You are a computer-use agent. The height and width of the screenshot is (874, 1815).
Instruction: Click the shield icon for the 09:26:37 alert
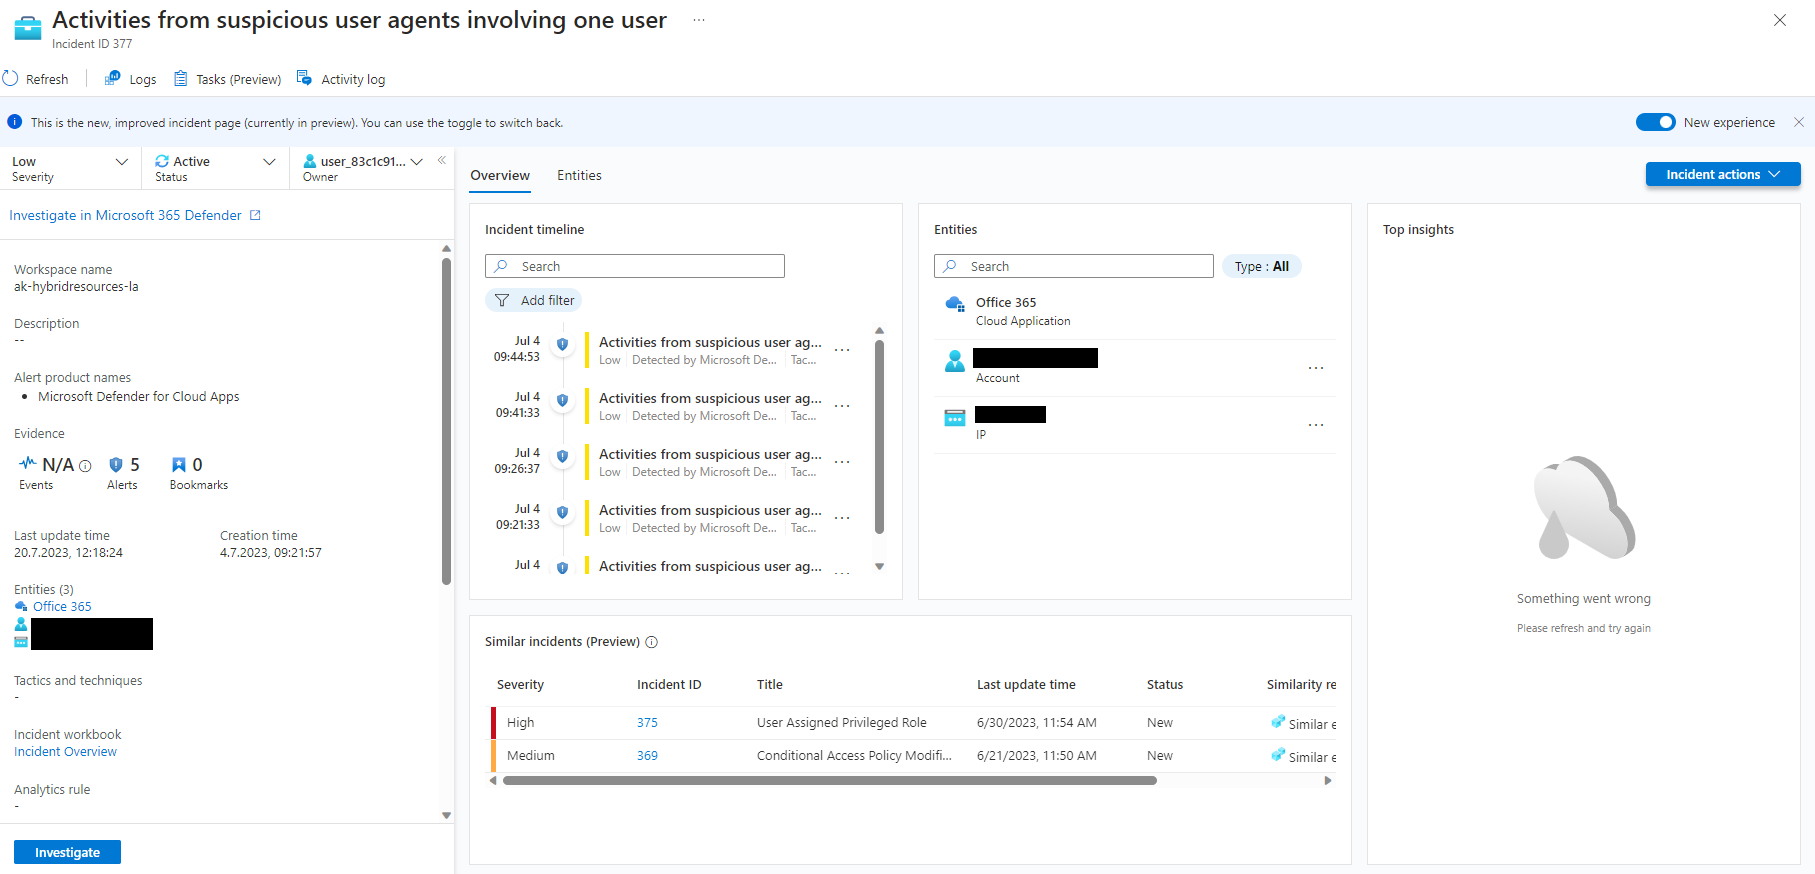click(x=562, y=456)
